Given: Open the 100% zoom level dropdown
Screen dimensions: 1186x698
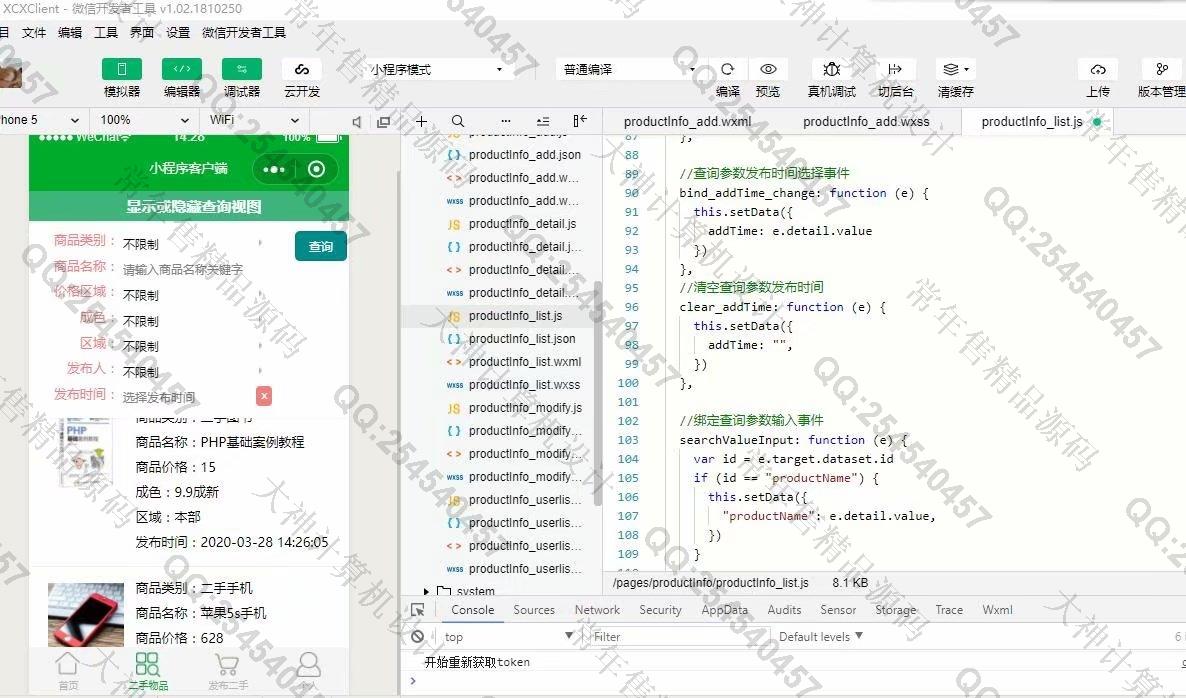Looking at the screenshot, I should pyautogui.click(x=144, y=119).
